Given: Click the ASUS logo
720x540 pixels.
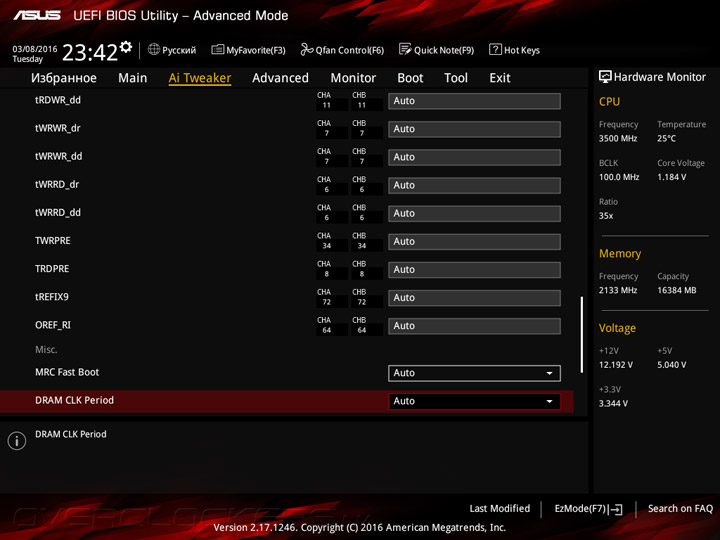Looking at the screenshot, I should pos(37,16).
